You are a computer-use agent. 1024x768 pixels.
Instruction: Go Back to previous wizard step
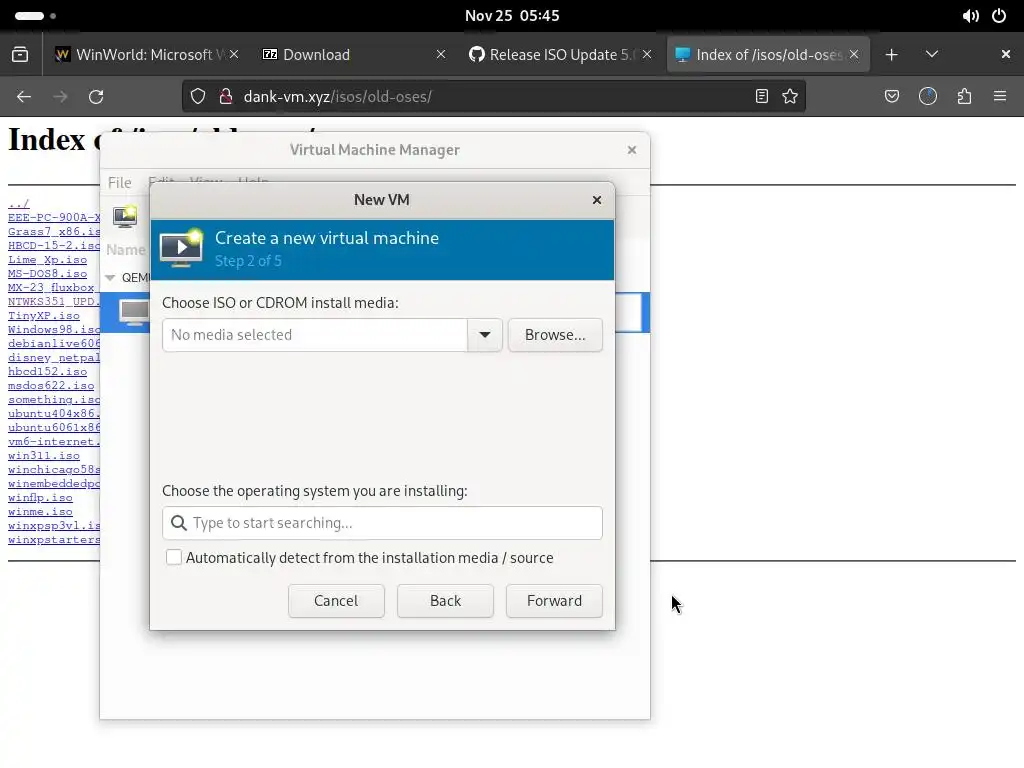tap(445, 601)
